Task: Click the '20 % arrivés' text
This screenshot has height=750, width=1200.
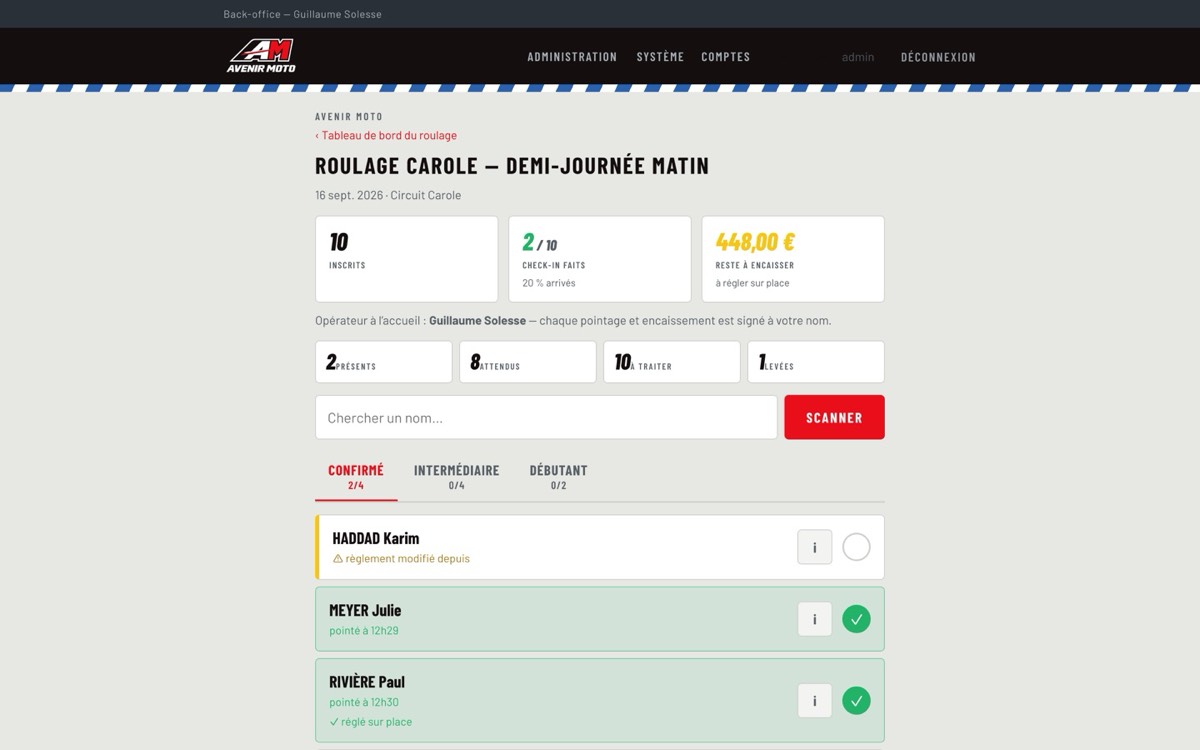Action: coord(549,283)
